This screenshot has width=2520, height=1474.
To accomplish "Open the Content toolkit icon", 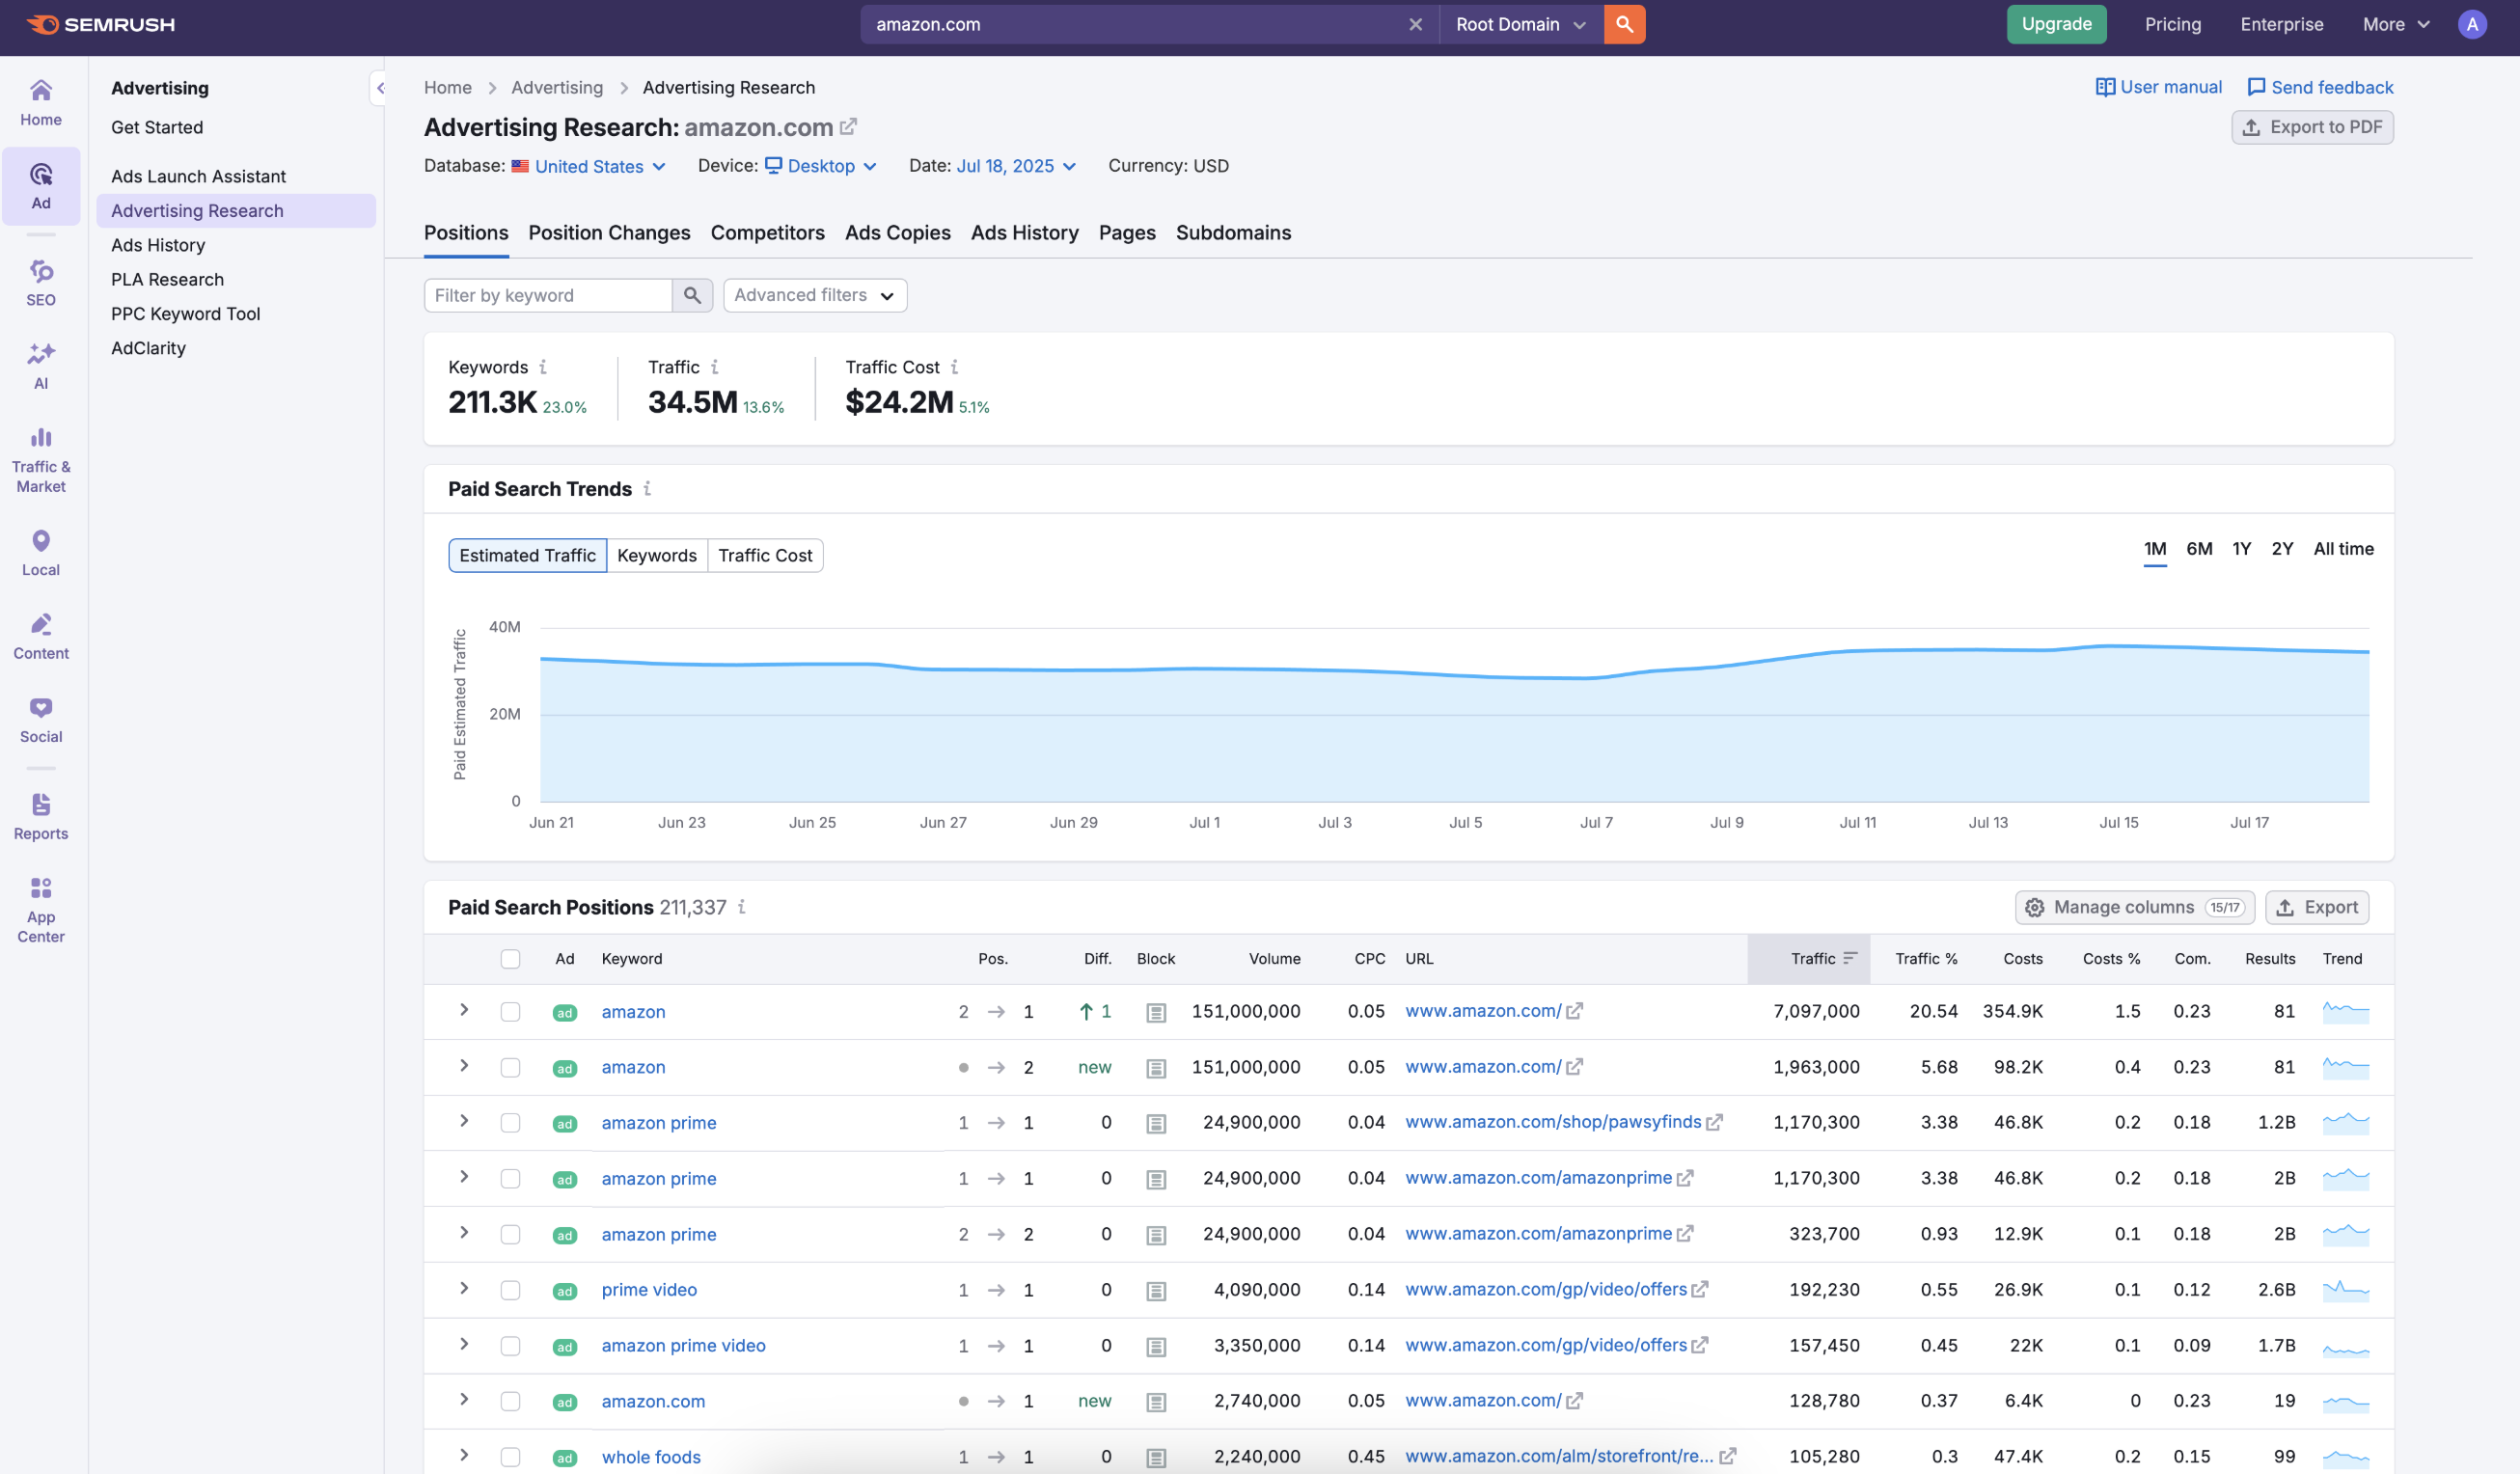I will [41, 637].
